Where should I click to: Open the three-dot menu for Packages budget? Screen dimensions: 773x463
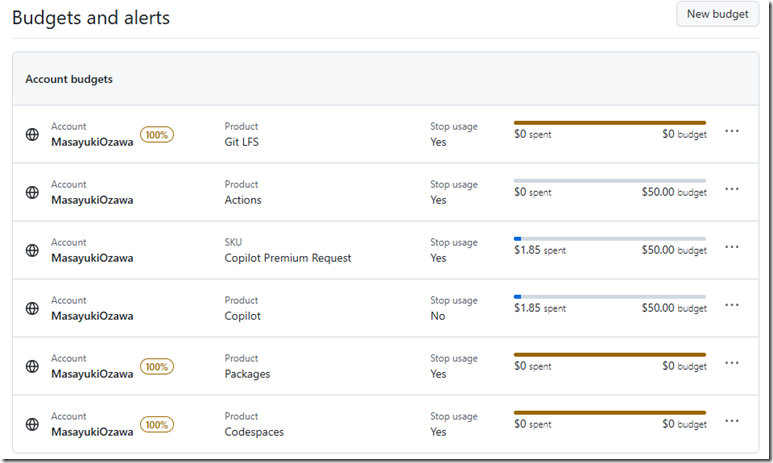tap(732, 363)
